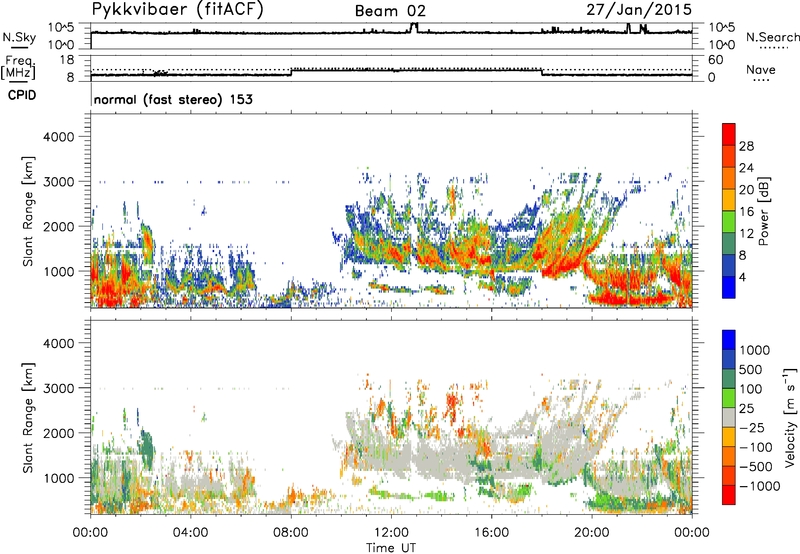
Task: Click the bottom red segment of the Velocity colorbar
Action: pos(729,495)
